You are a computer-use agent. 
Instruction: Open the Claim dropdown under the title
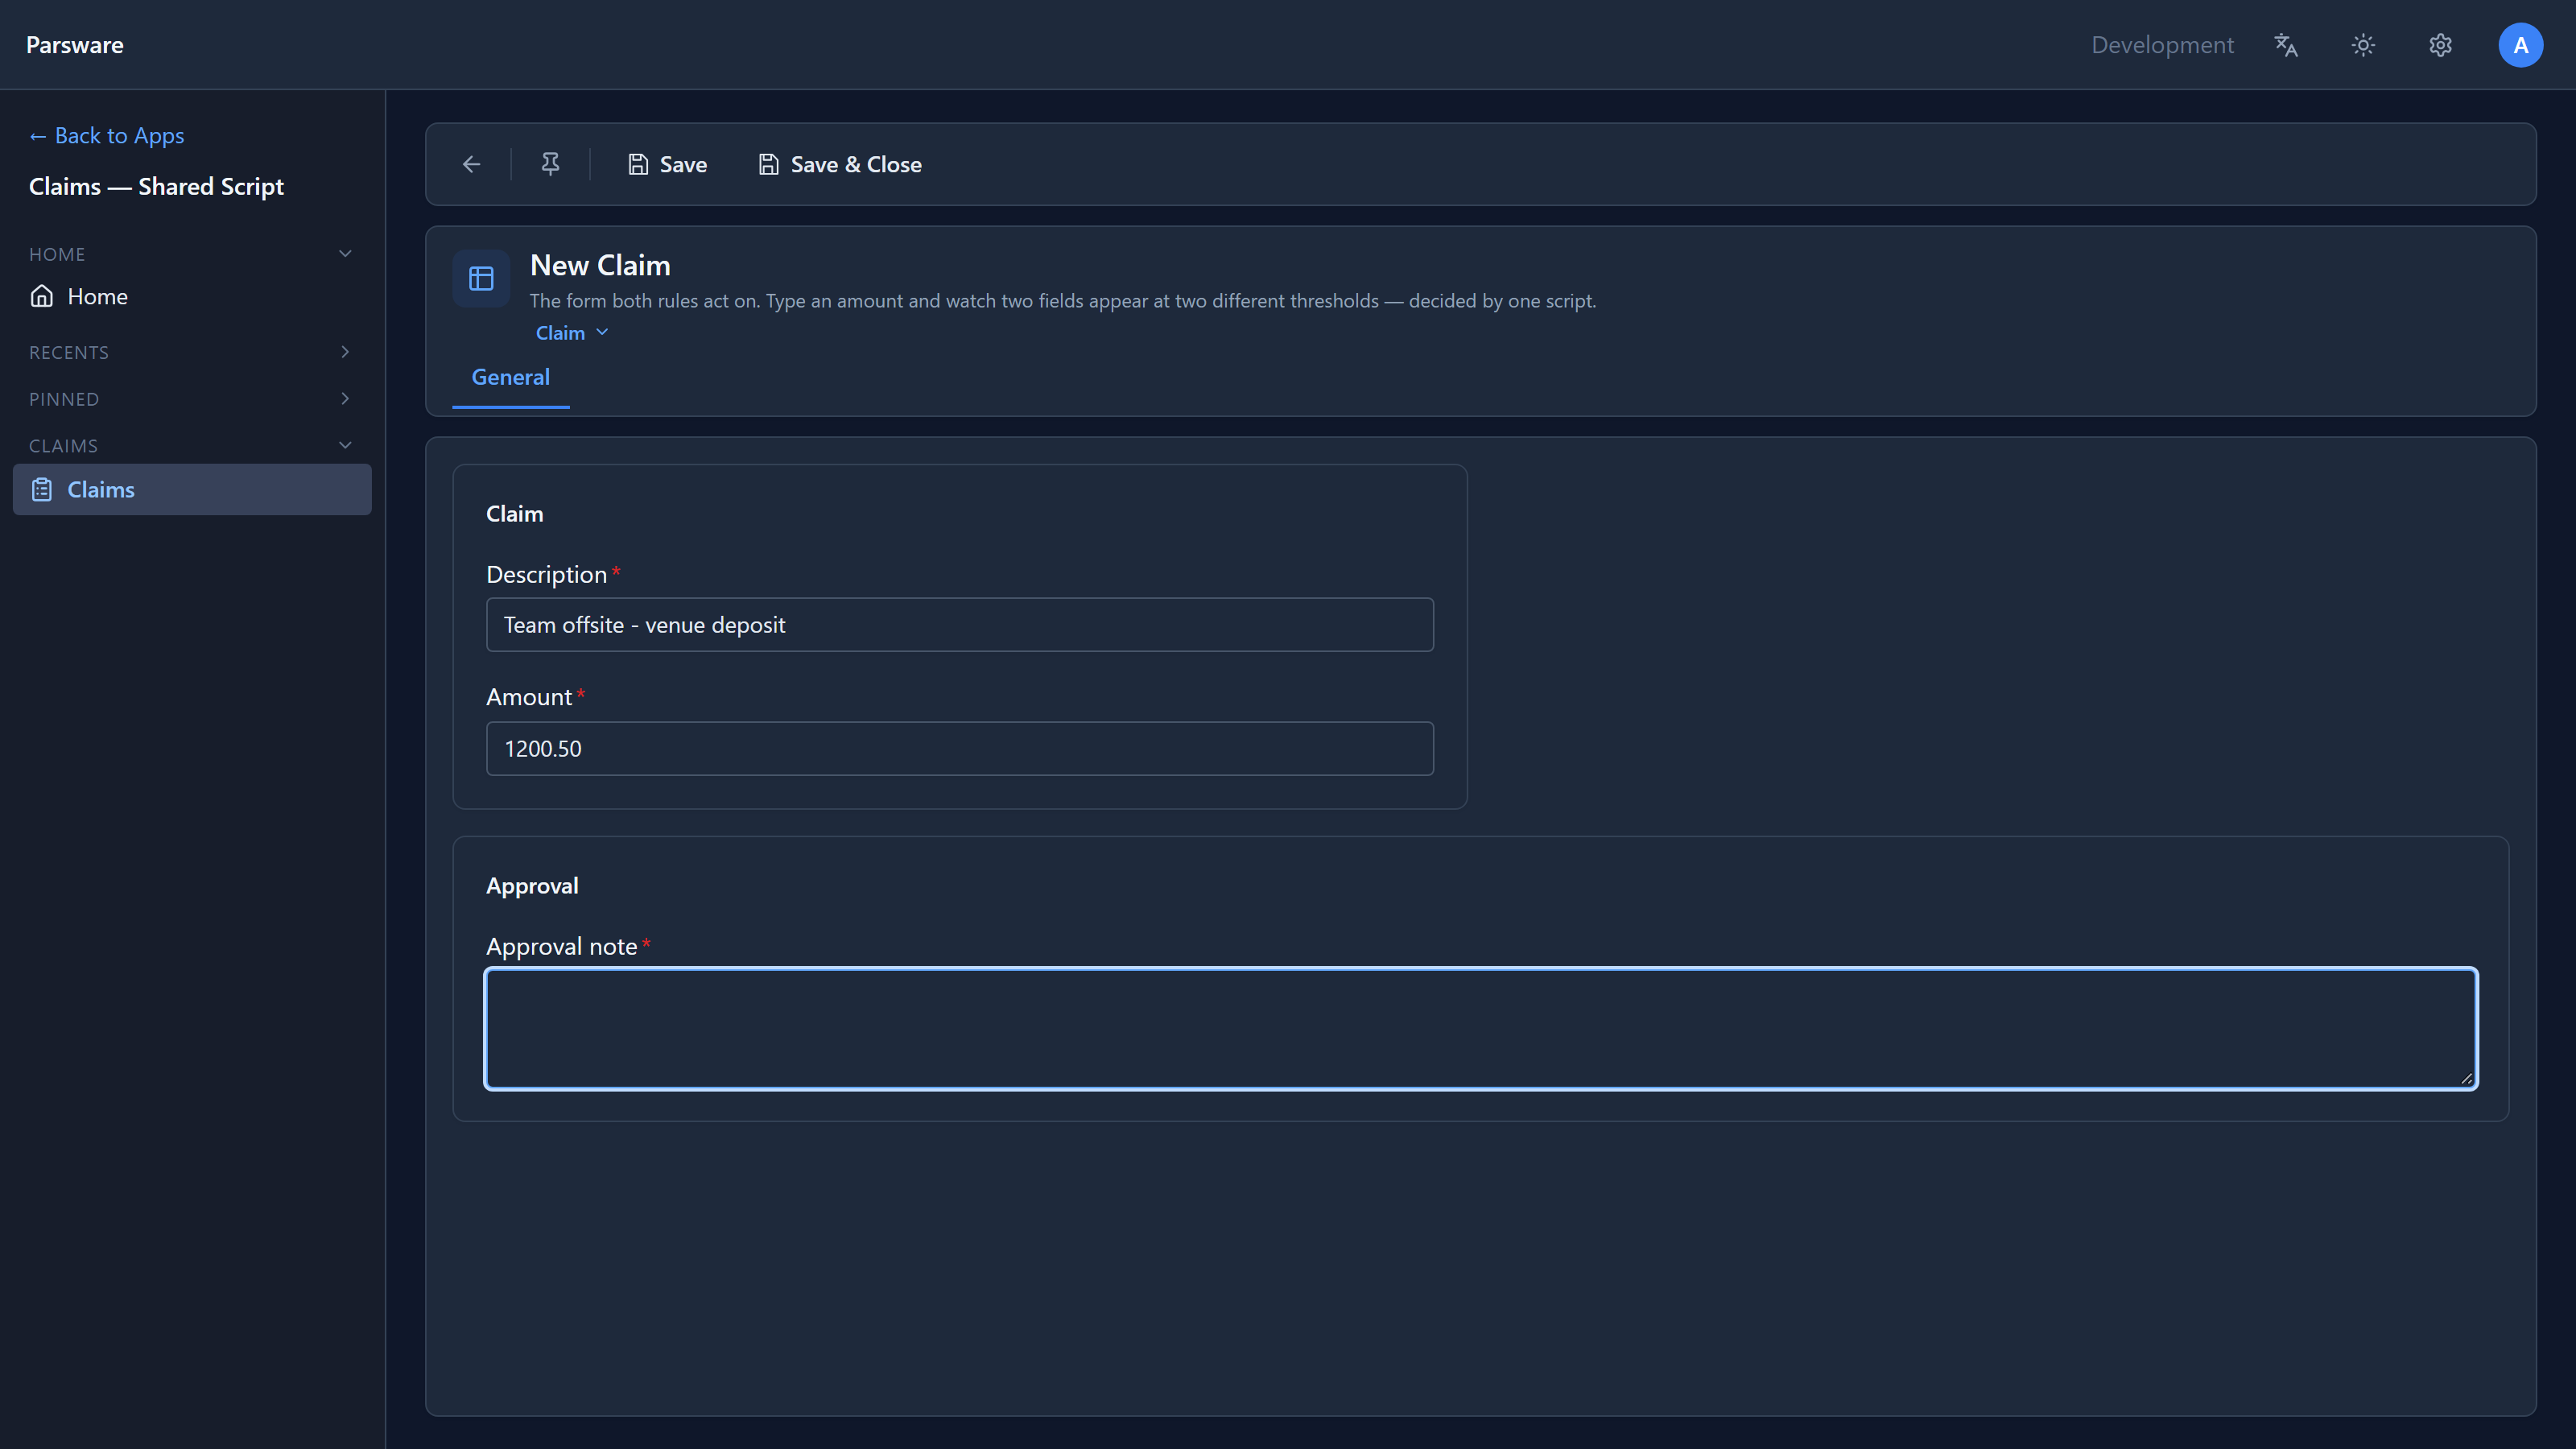(572, 333)
